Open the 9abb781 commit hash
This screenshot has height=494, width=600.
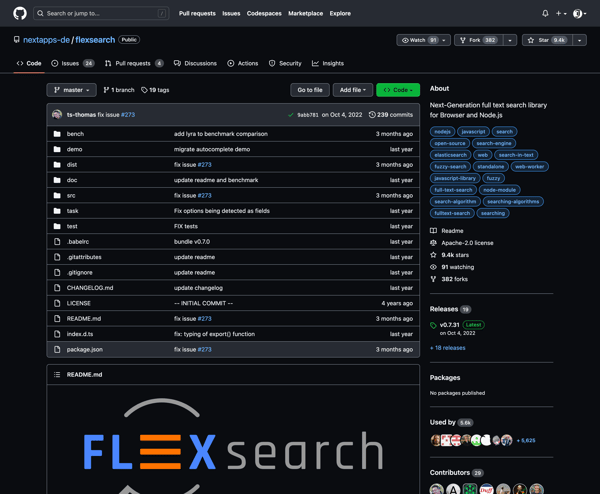coord(308,115)
